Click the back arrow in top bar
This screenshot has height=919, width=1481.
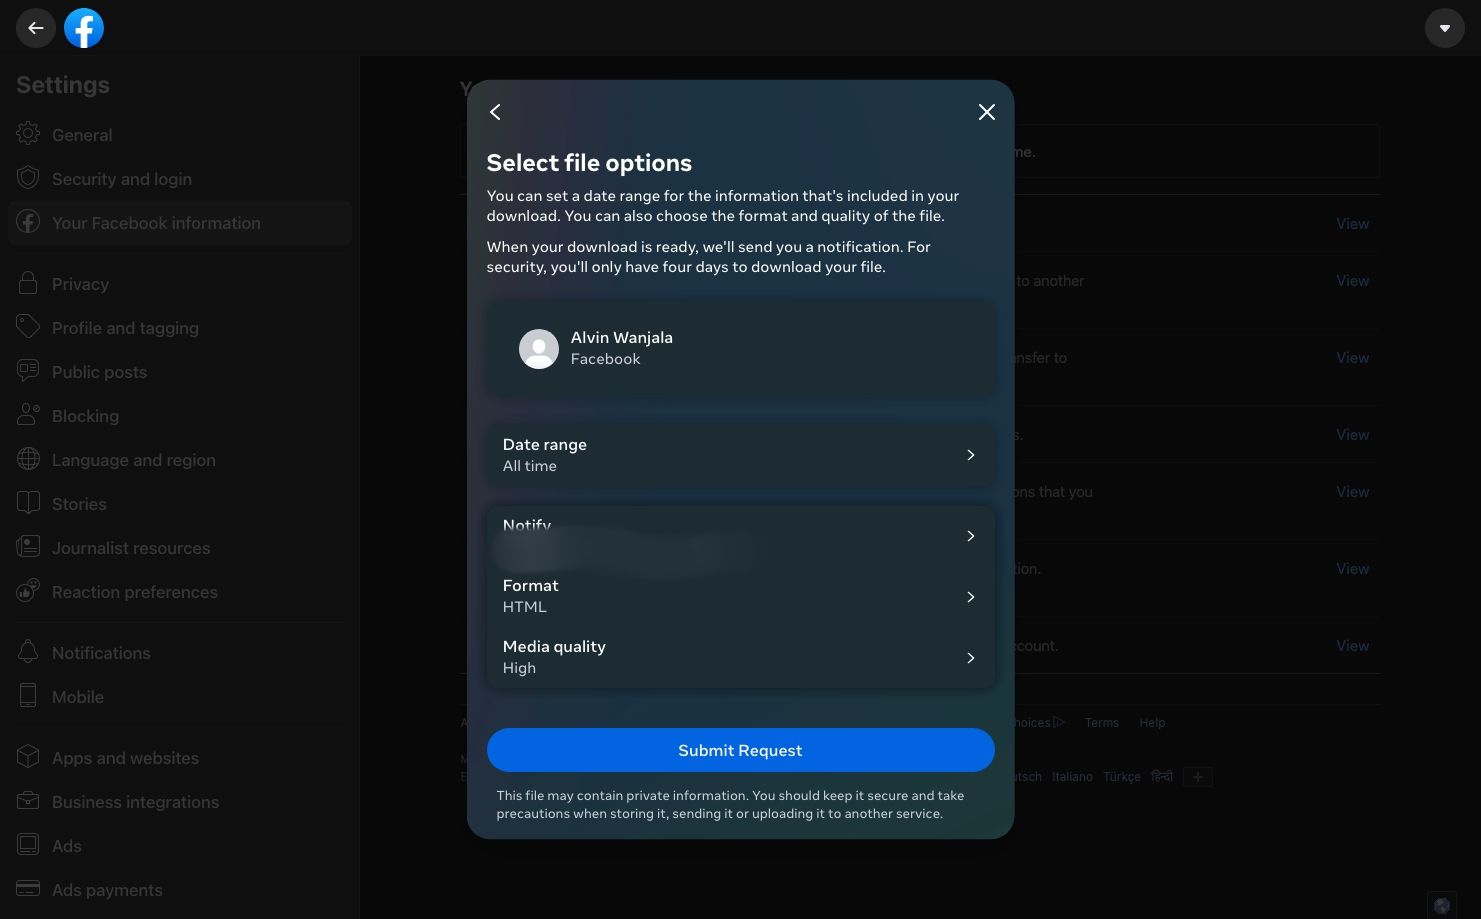pos(36,28)
